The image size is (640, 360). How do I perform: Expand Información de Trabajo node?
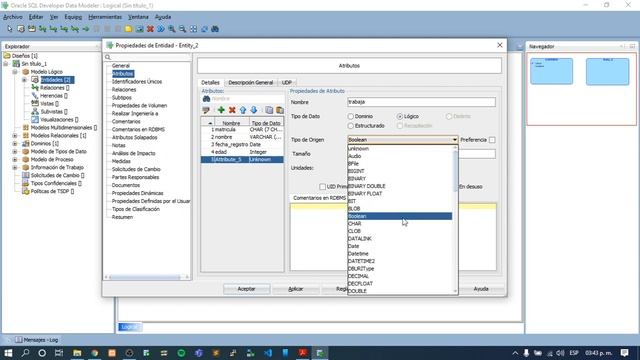tap(15, 167)
